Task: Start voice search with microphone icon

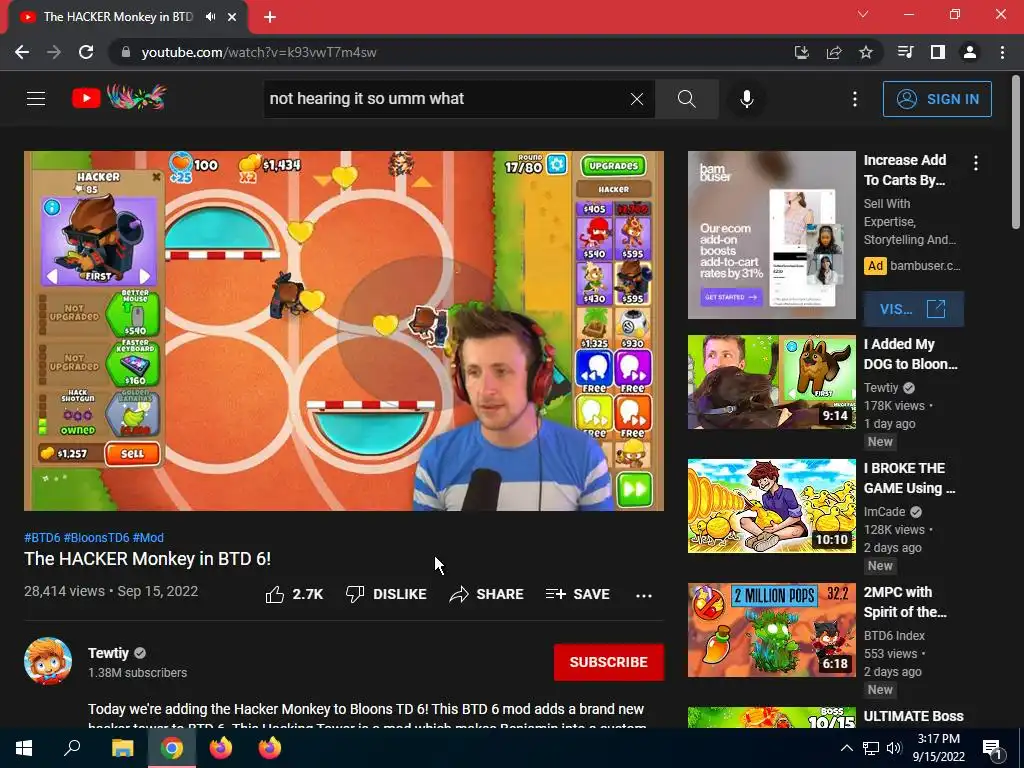Action: point(746,99)
